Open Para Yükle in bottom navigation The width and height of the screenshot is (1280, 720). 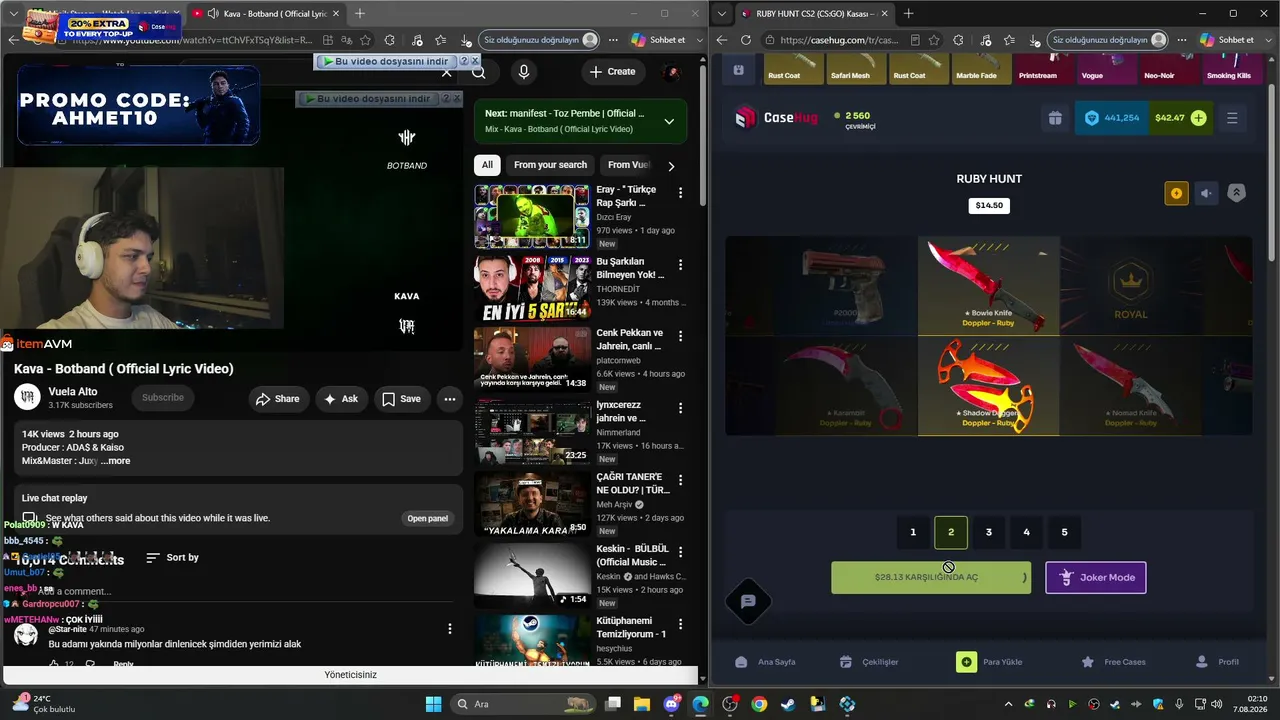pos(989,662)
